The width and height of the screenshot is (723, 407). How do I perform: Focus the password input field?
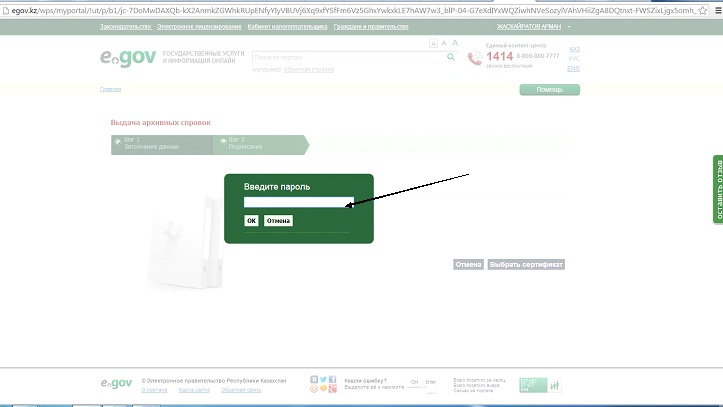tap(298, 202)
